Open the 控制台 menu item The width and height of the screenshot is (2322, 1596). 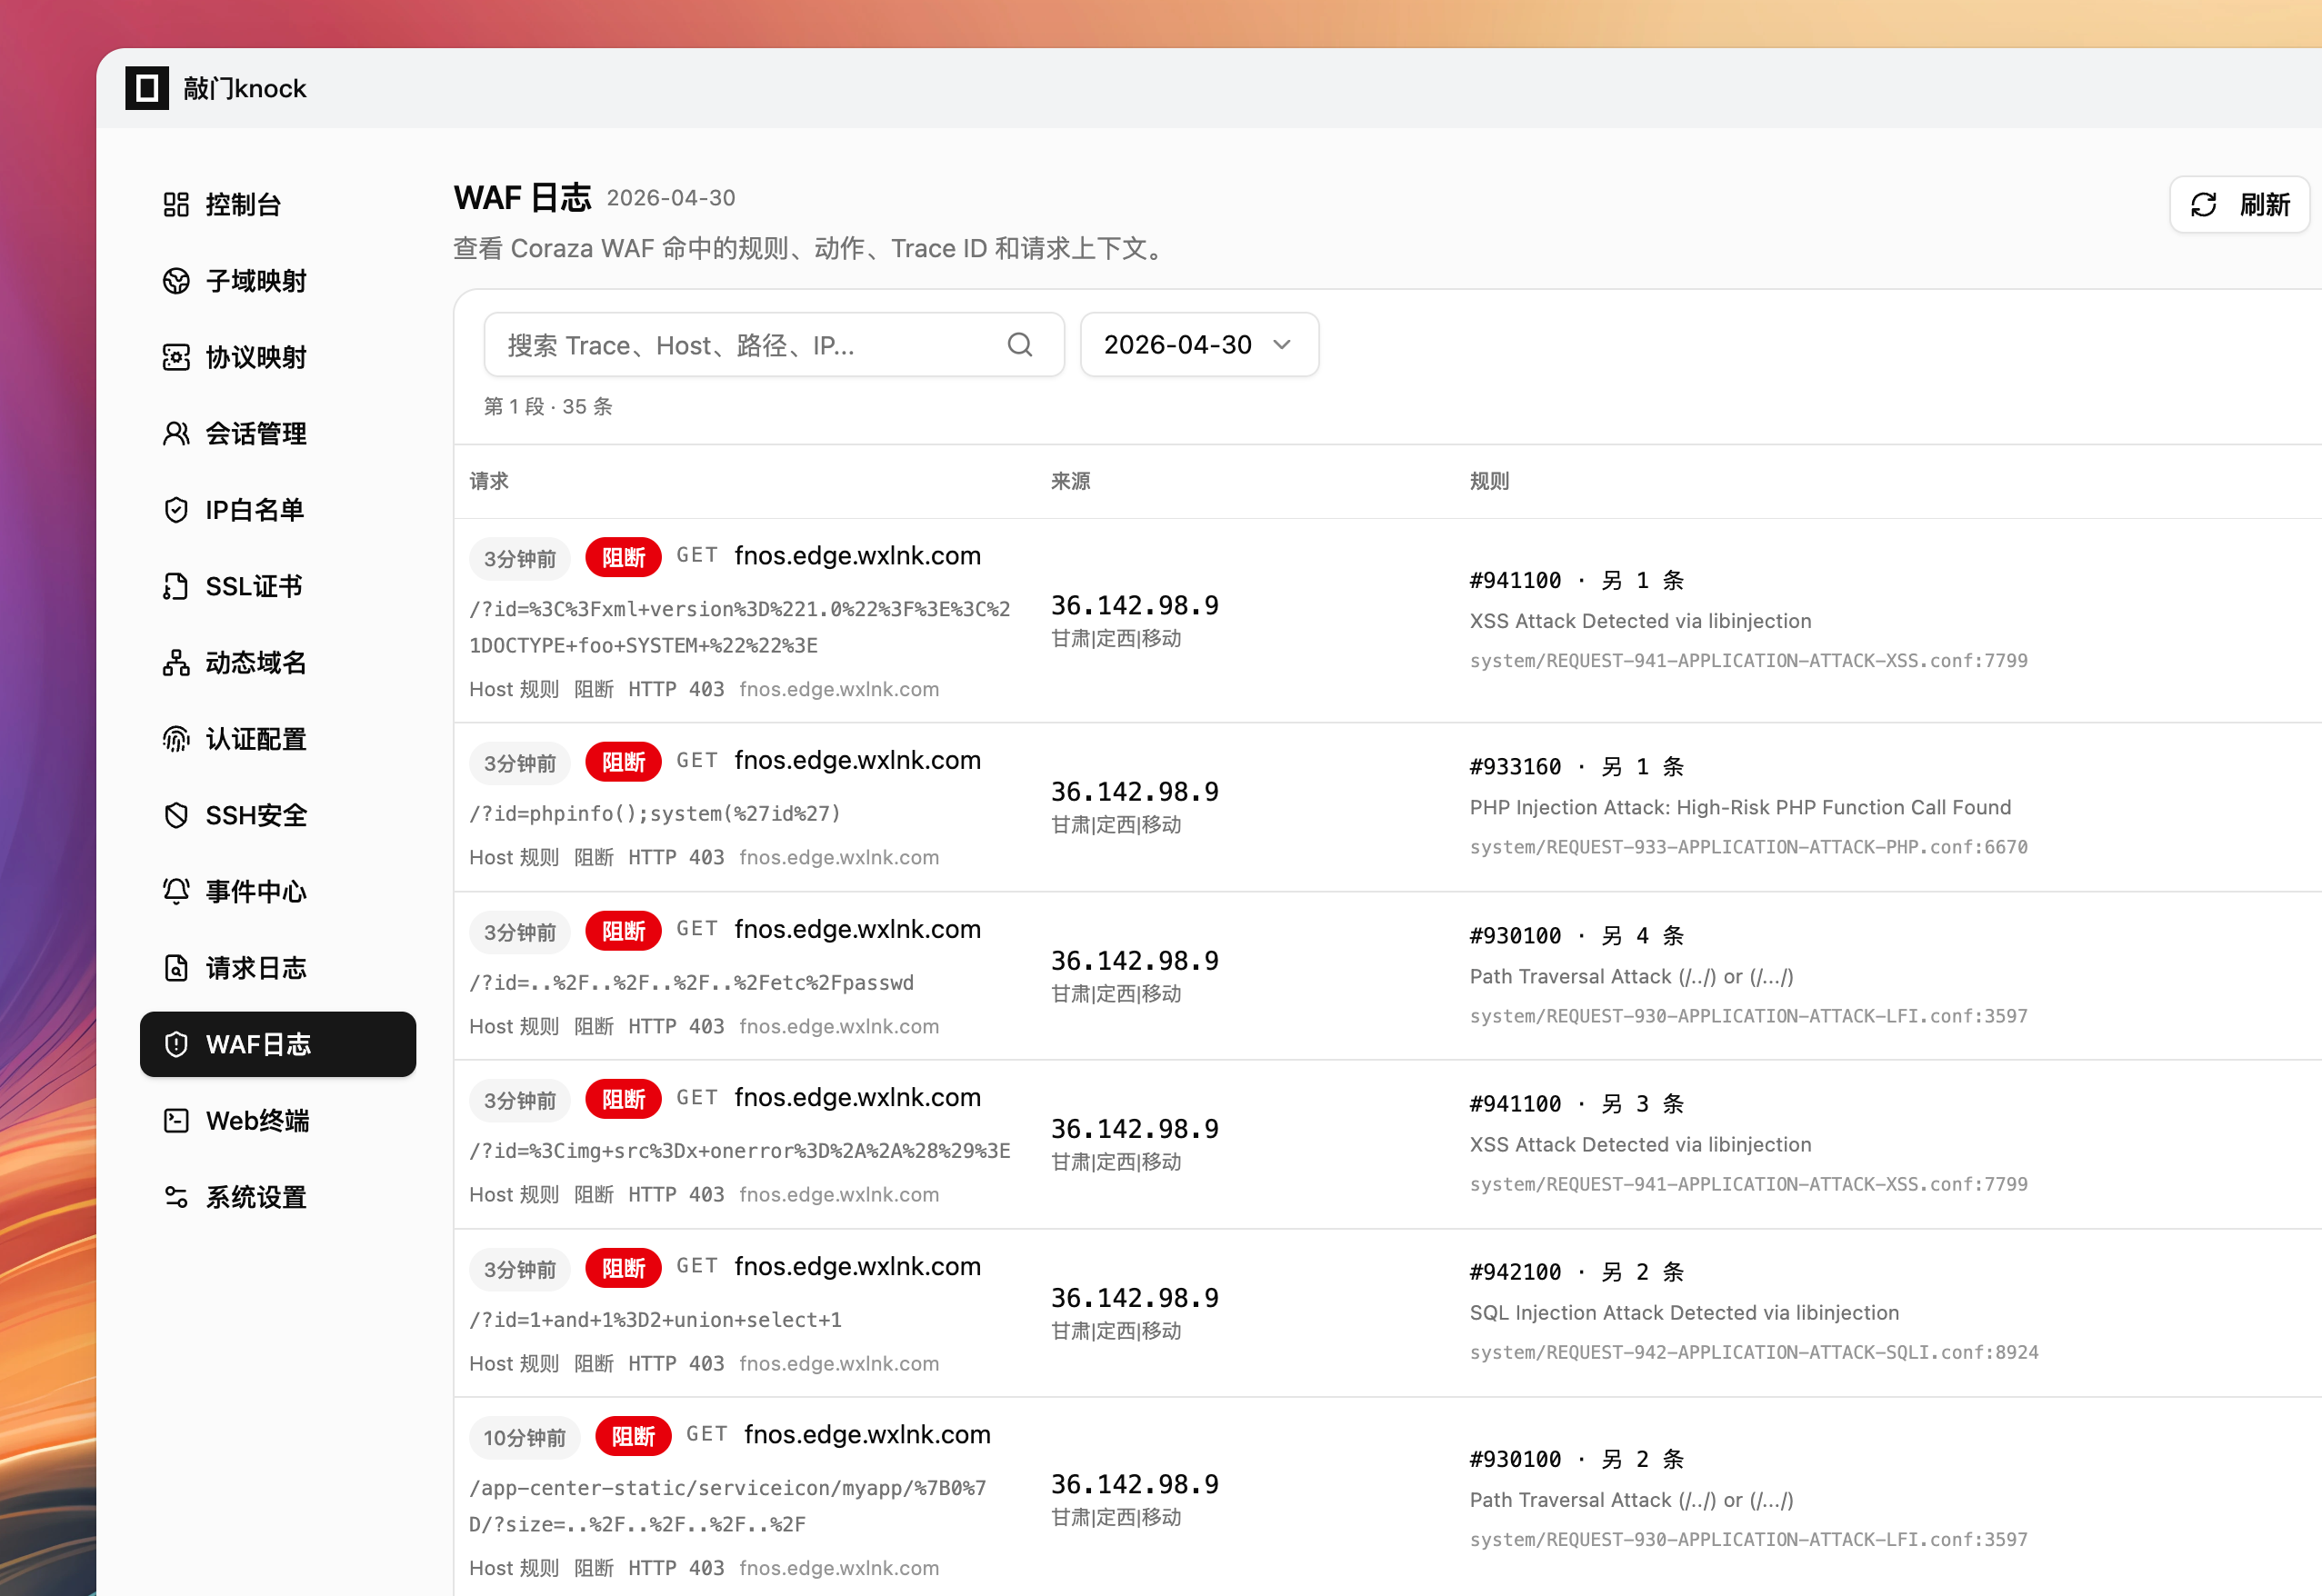[x=278, y=205]
